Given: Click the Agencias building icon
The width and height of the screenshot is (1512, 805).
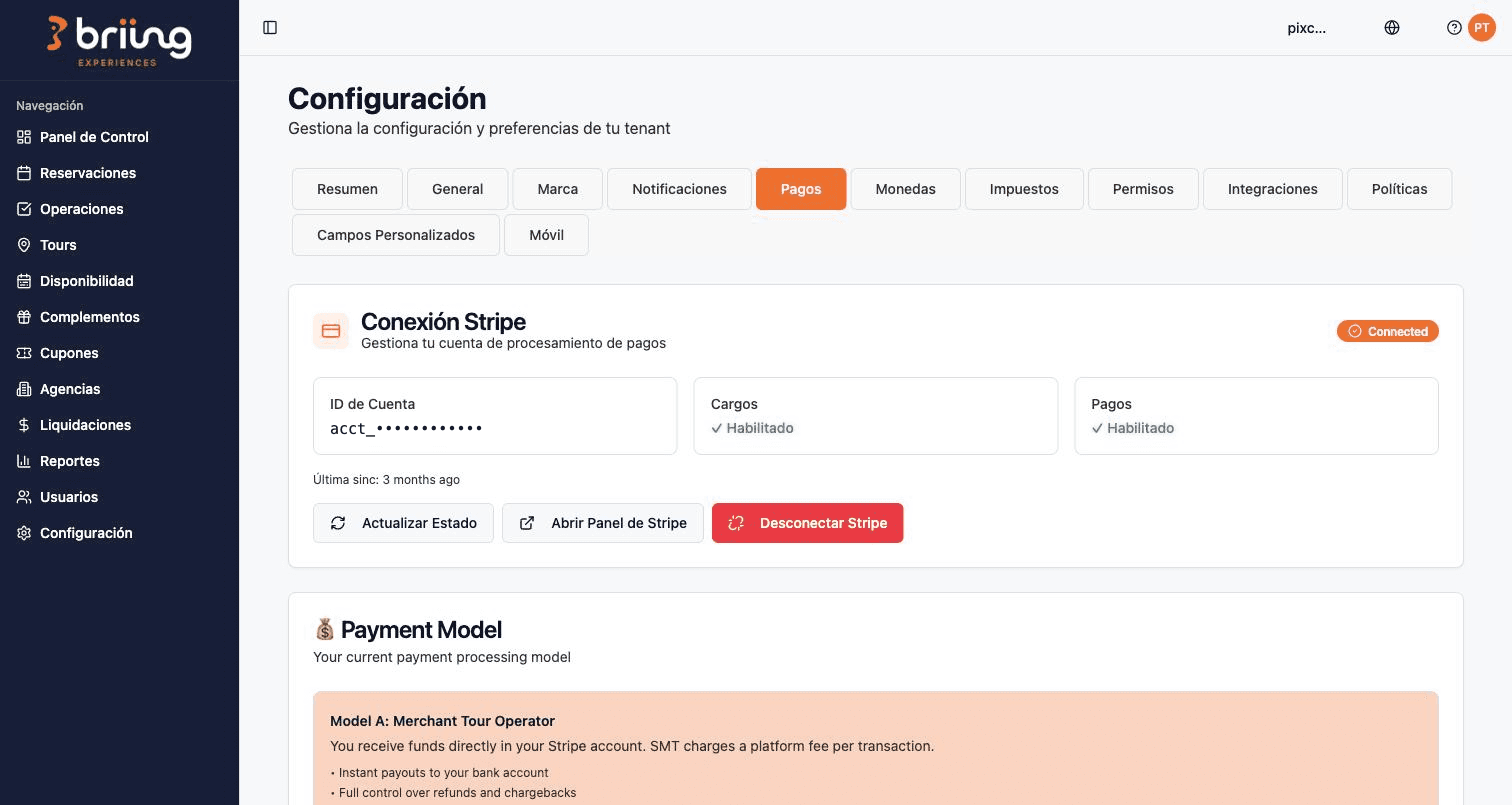Looking at the screenshot, I should (24, 389).
